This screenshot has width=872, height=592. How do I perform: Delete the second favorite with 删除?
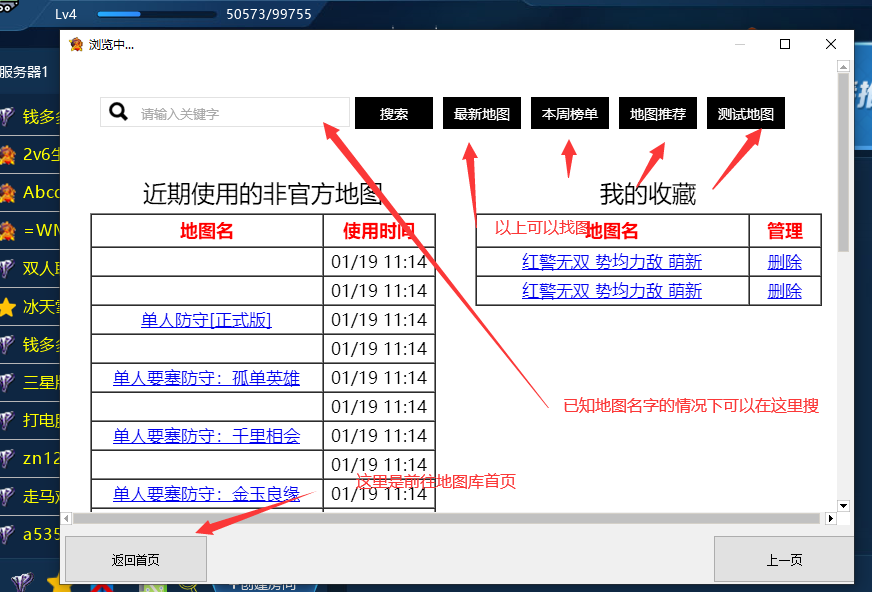[785, 291]
